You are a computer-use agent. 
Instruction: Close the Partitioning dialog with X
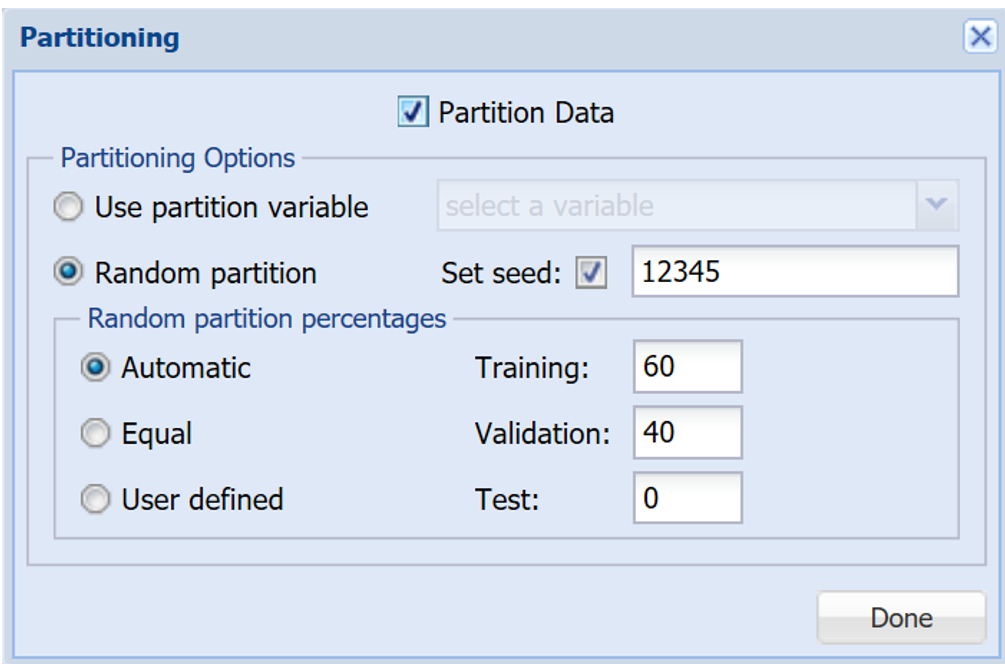[x=978, y=38]
